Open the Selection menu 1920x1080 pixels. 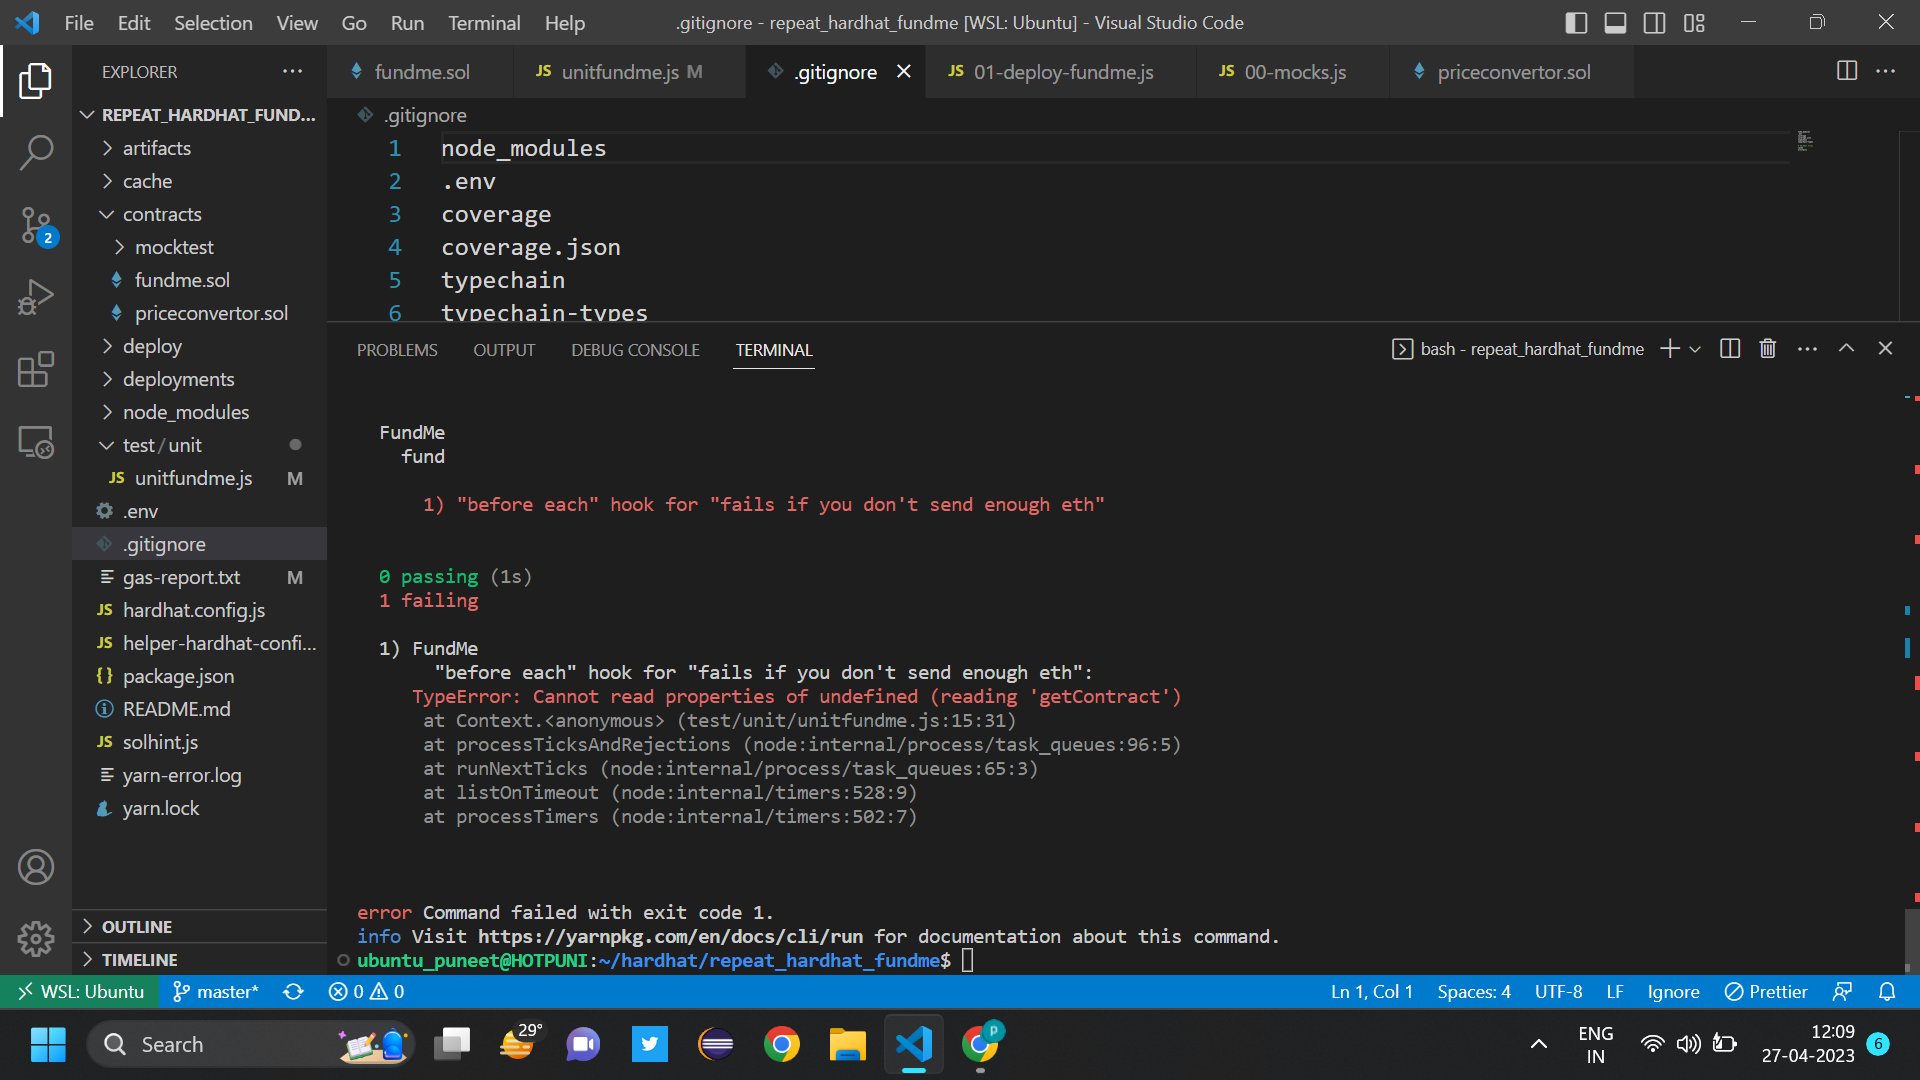pos(213,22)
